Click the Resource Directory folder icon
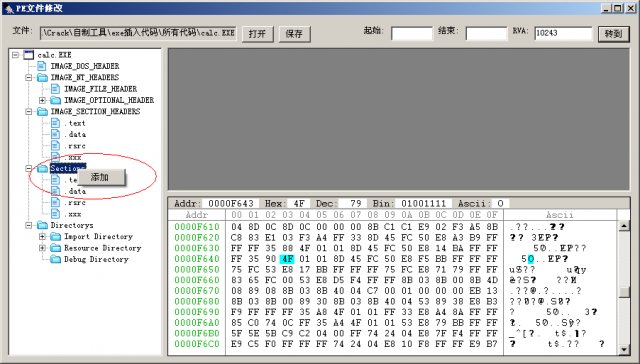This screenshot has width=640, height=364. pos(56,248)
